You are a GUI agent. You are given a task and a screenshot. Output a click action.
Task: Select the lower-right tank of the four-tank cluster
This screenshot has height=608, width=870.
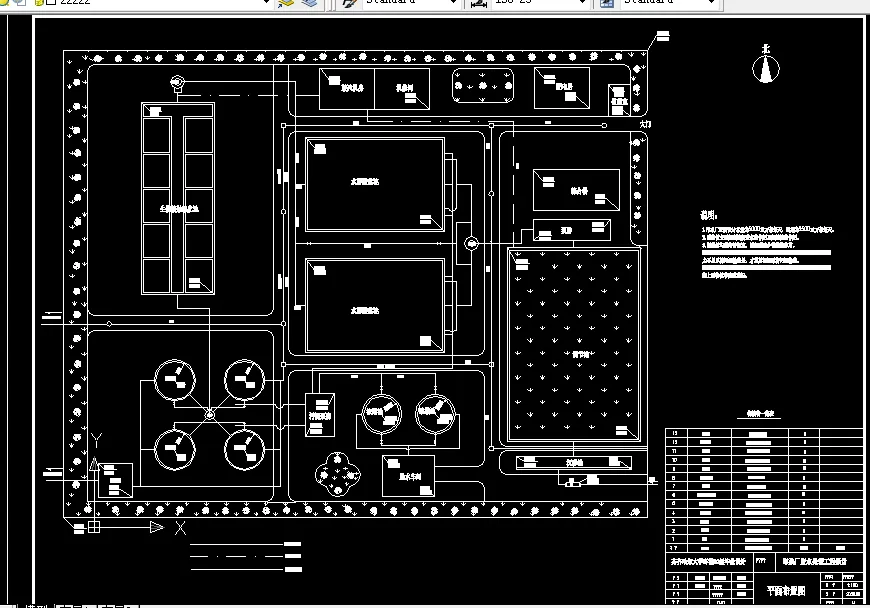pyautogui.click(x=245, y=449)
